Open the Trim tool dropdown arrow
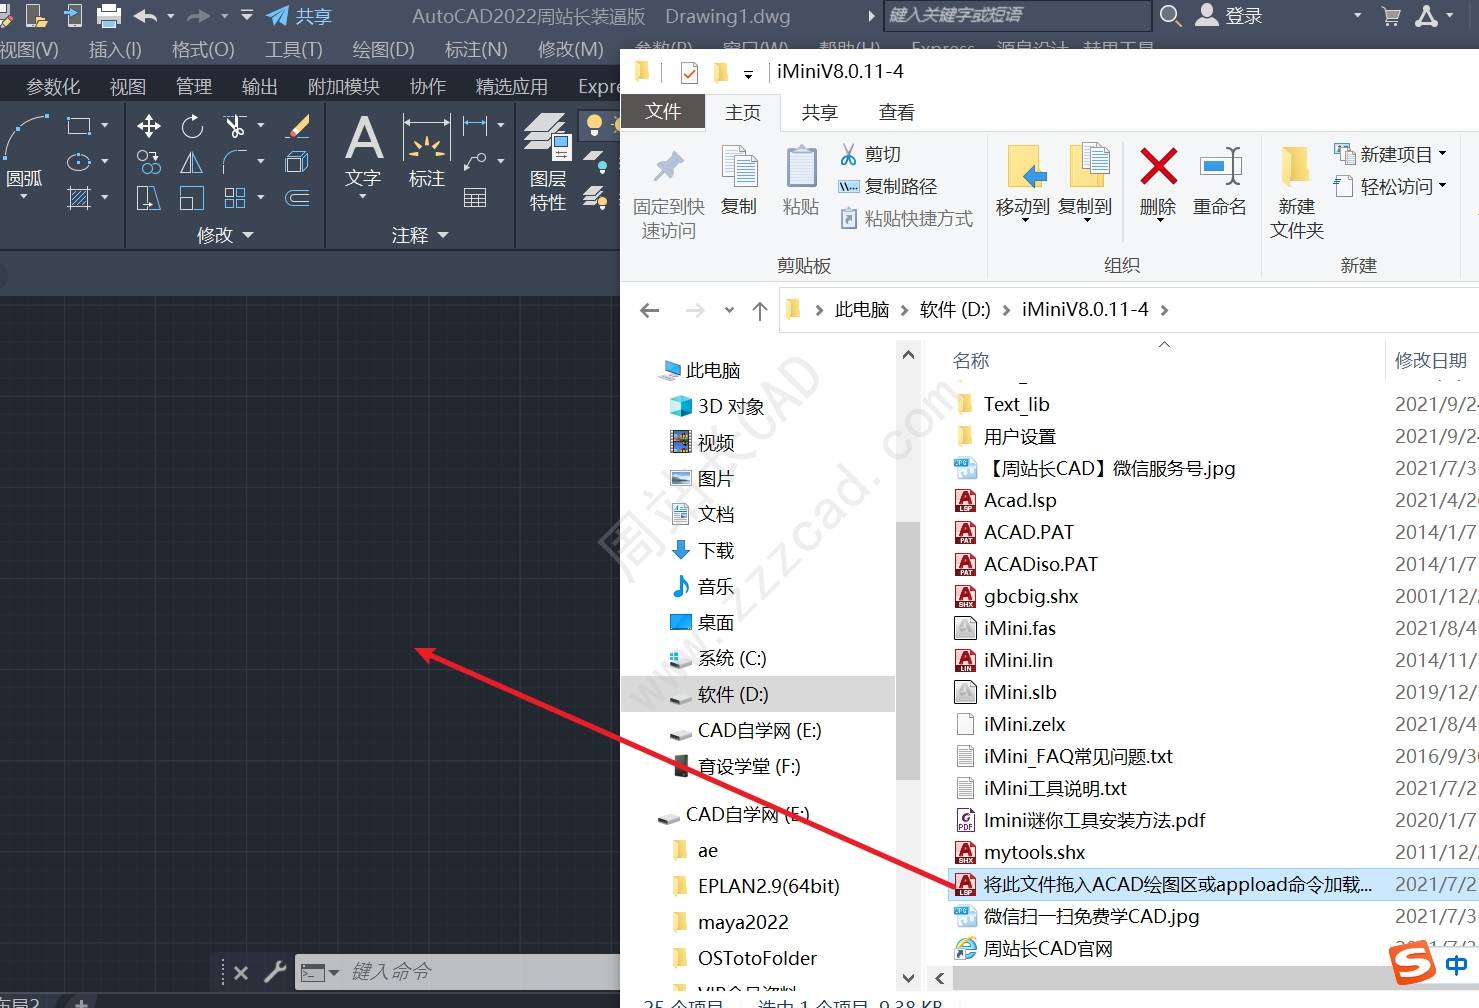The height and width of the screenshot is (1008, 1479). (x=261, y=126)
